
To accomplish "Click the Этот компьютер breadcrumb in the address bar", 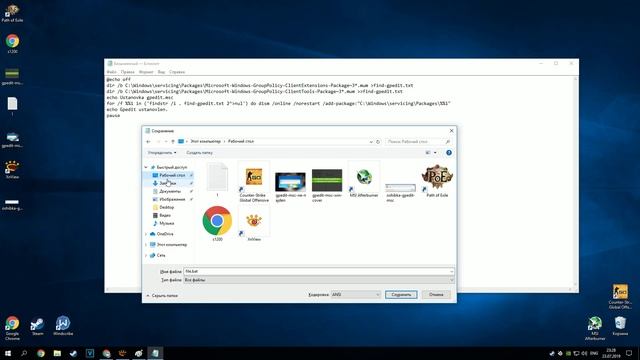I will tap(205, 142).
